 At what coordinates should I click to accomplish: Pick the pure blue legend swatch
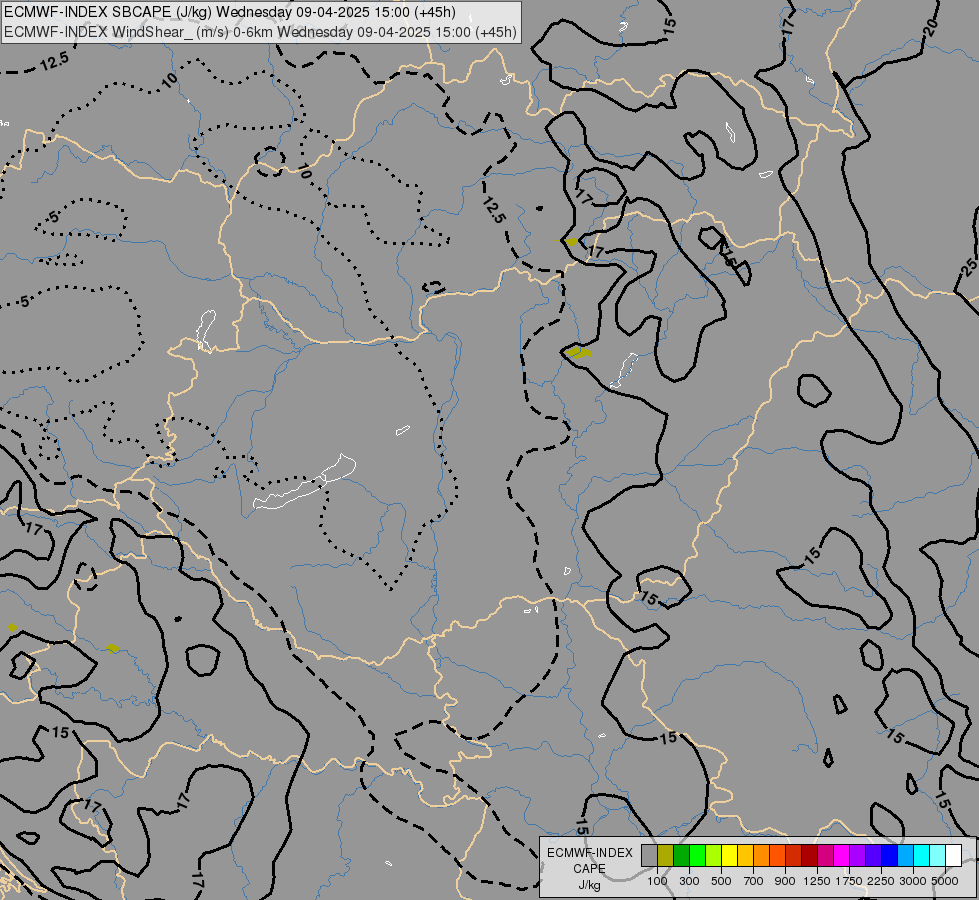889,855
